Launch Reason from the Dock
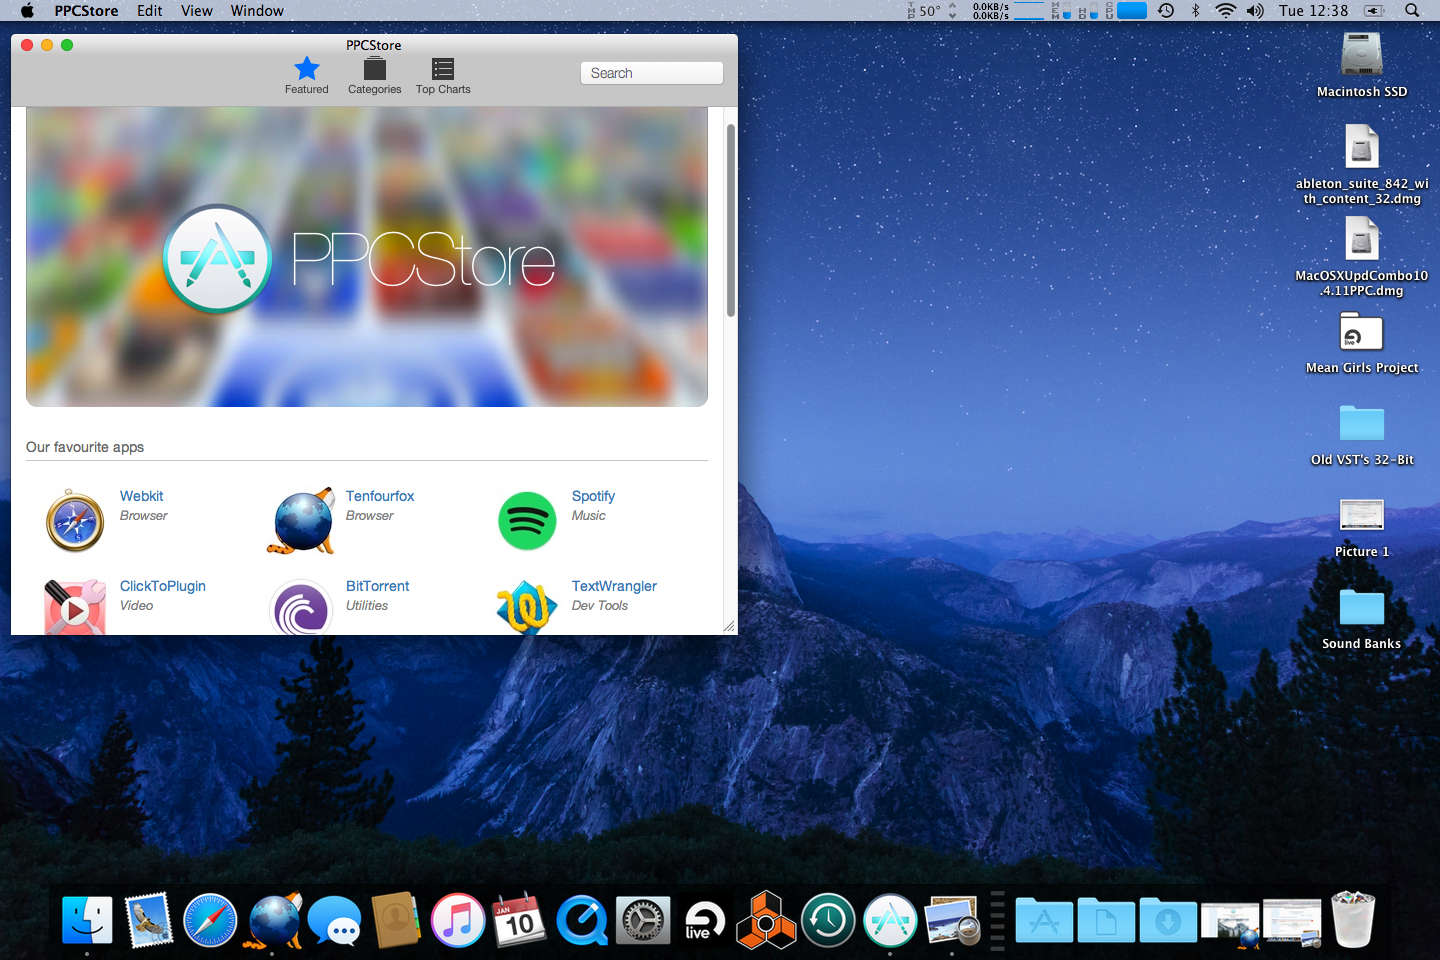Screen dimensions: 1440x960 (766, 921)
